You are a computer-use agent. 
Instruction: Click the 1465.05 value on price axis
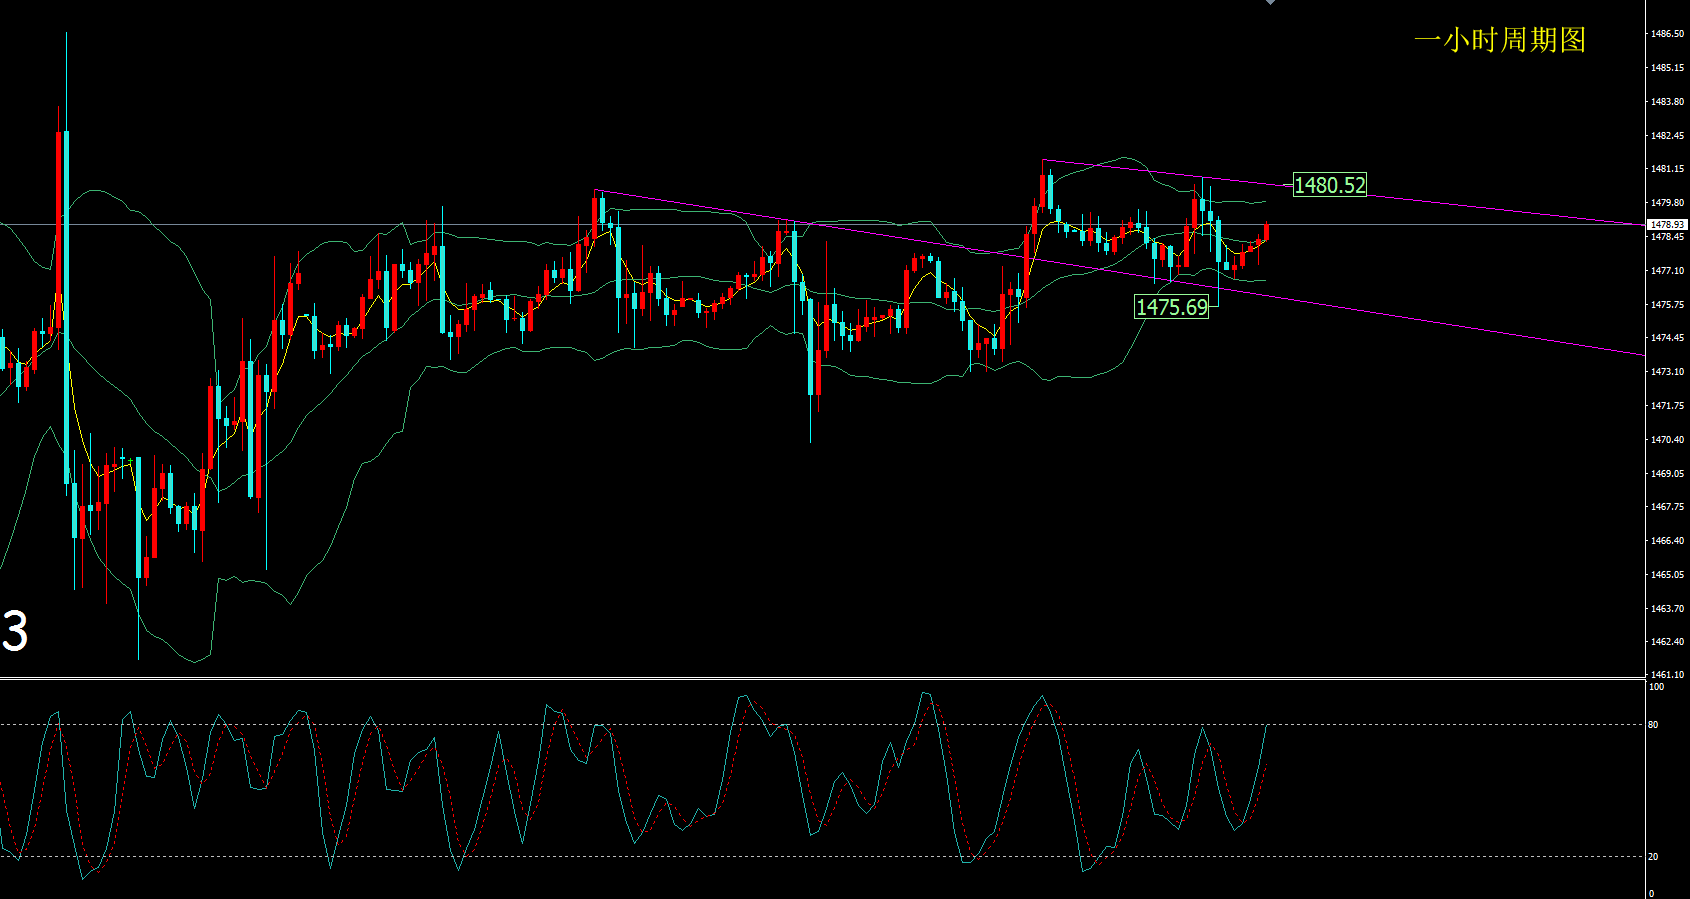tap(1667, 575)
